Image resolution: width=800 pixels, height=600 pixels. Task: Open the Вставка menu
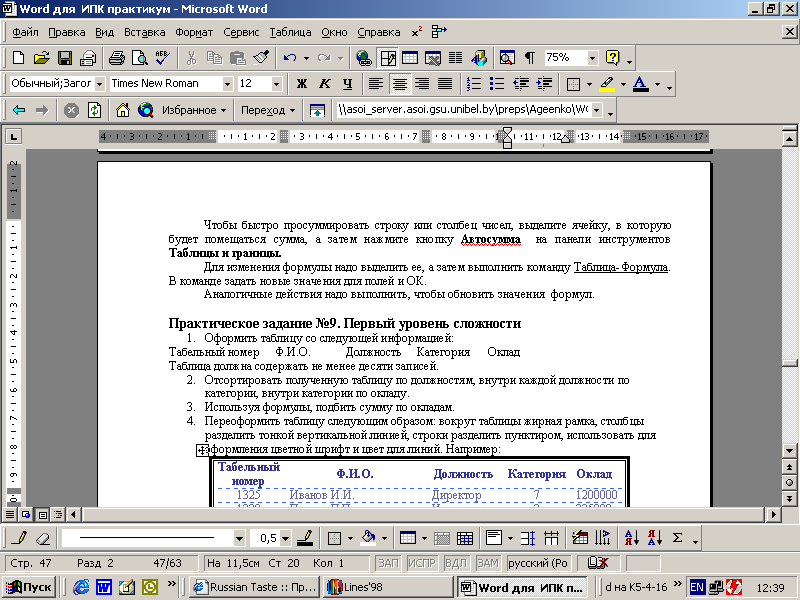pos(144,32)
